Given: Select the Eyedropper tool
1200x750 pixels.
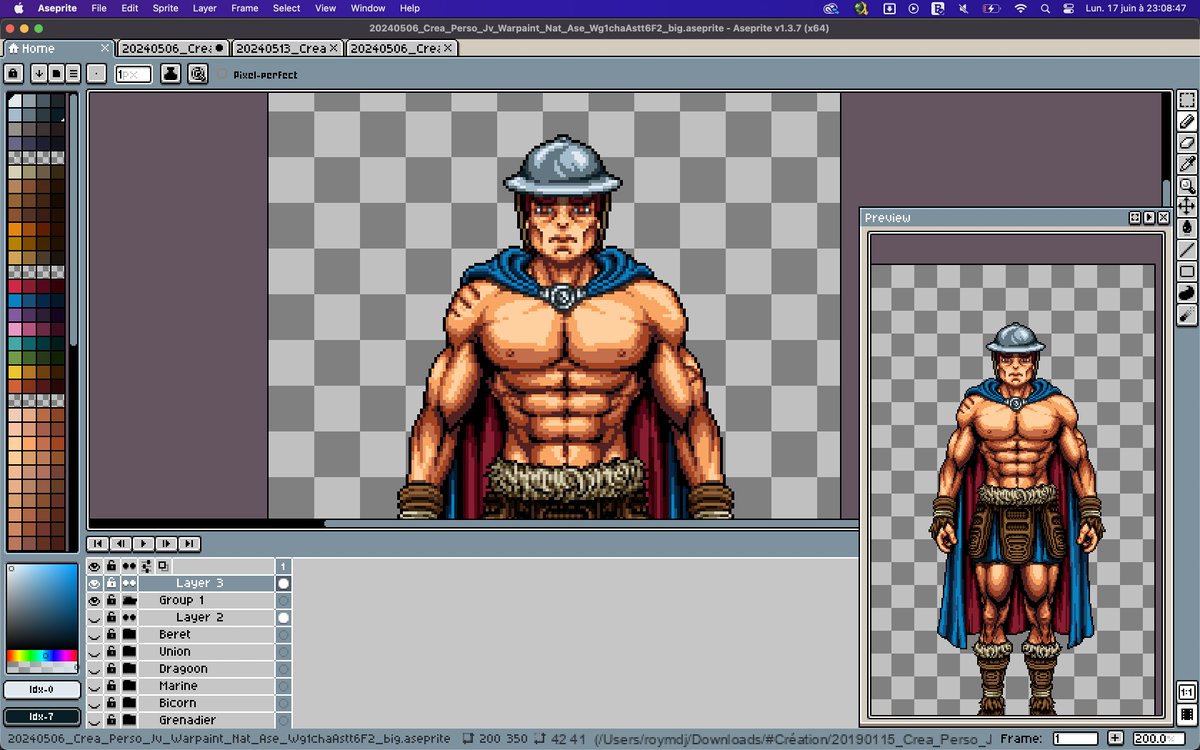Looking at the screenshot, I should pyautogui.click(x=1187, y=164).
